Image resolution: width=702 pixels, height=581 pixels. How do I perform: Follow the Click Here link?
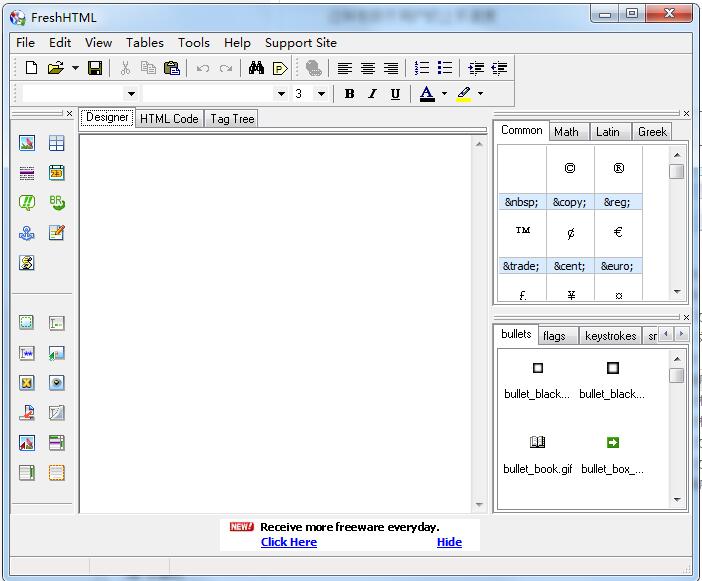pyautogui.click(x=288, y=542)
